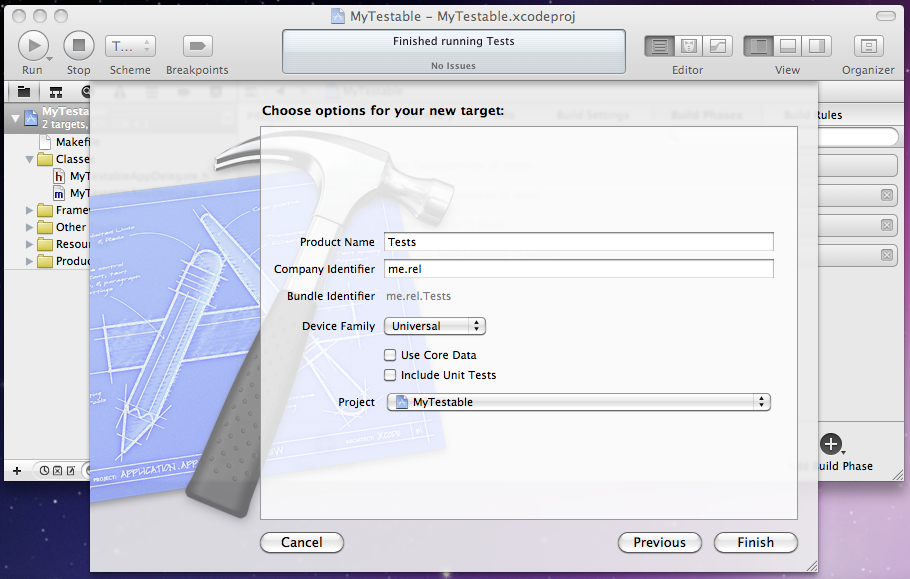Toggle the Navigator pane view button
Image resolution: width=910 pixels, height=579 pixels.
point(759,46)
